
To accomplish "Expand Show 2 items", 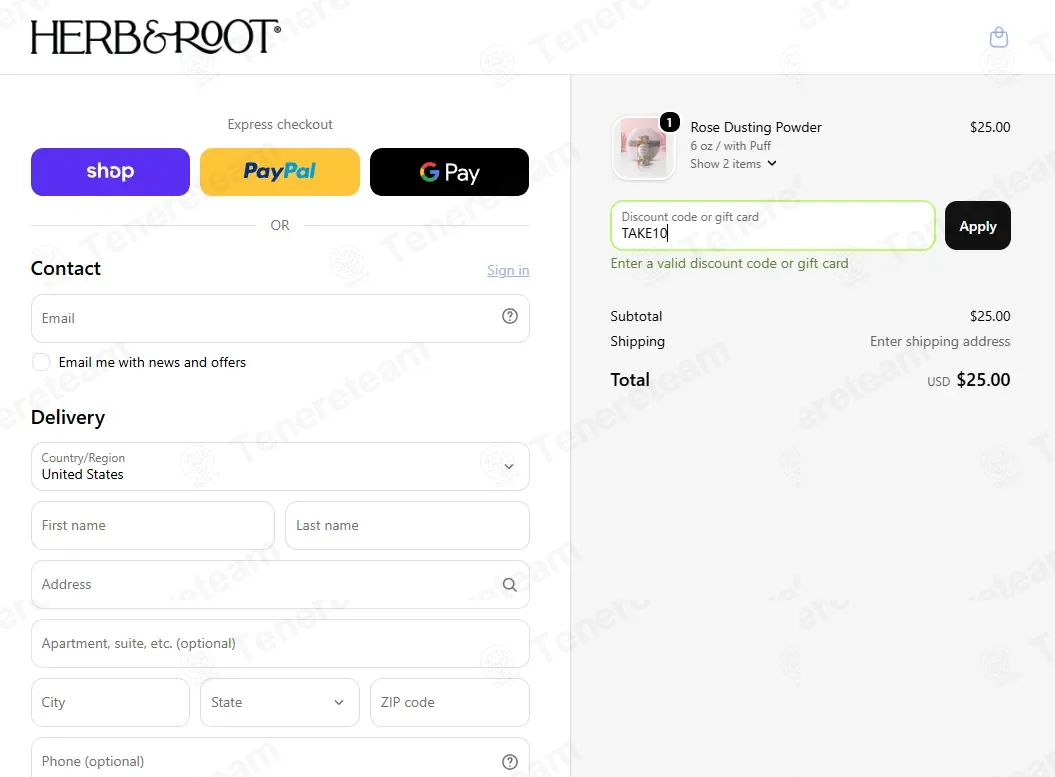I will tap(733, 163).
